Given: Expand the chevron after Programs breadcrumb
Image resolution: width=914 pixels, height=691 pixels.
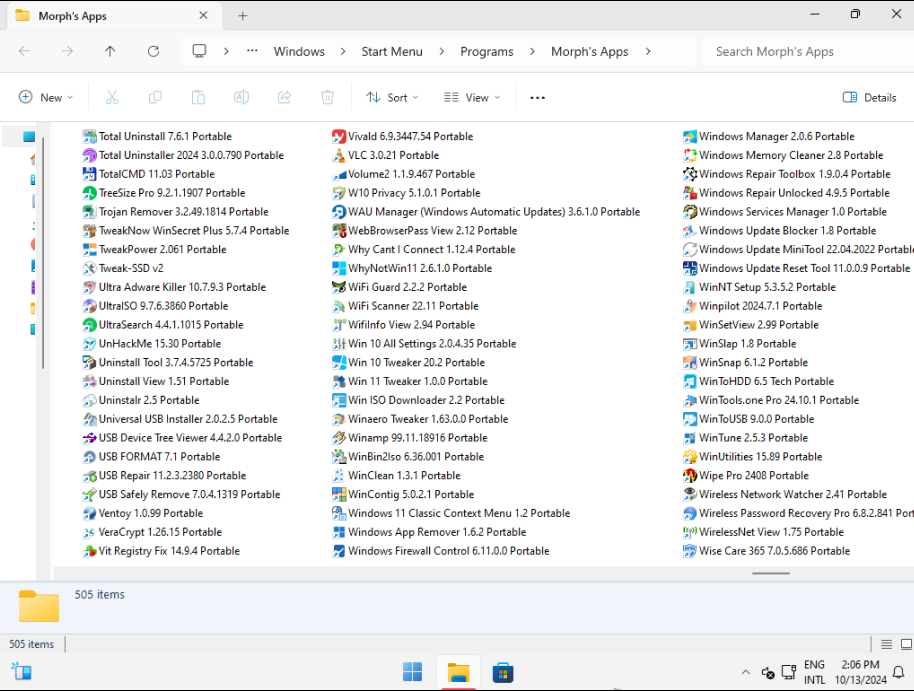Looking at the screenshot, I should tap(532, 51).
